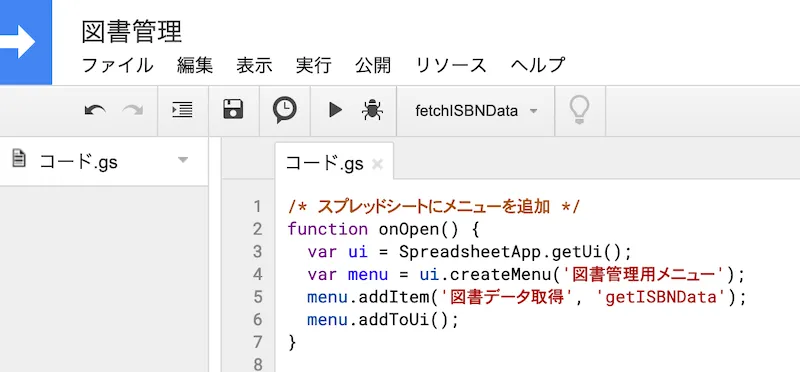Run the selected function with the play icon
This screenshot has width=800, height=372.
pyautogui.click(x=335, y=110)
